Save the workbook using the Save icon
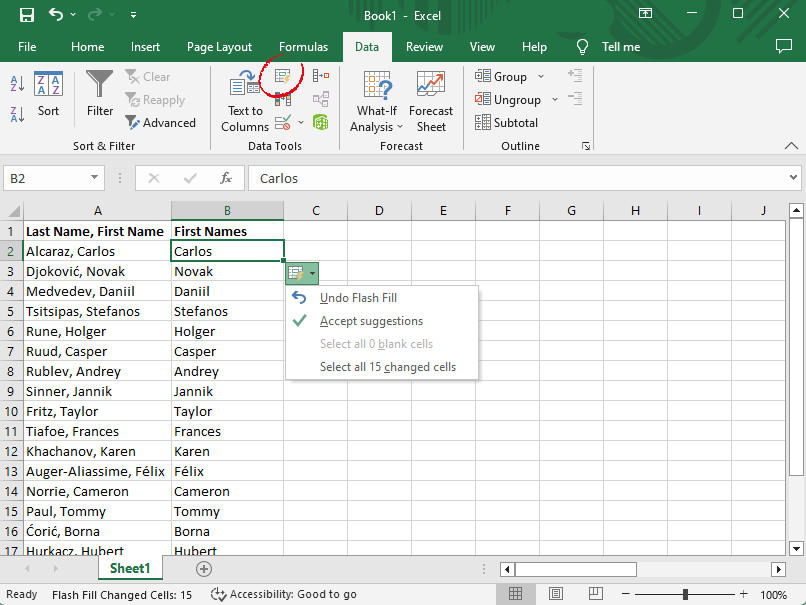Viewport: 806px width, 605px height. coord(27,15)
